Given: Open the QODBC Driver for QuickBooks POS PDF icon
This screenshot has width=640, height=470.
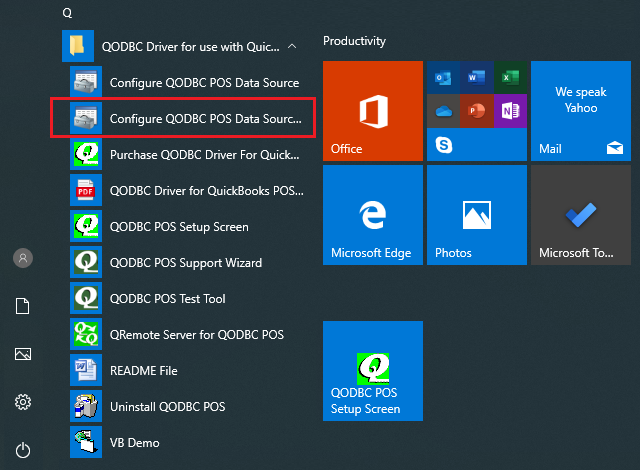Looking at the screenshot, I should (x=86, y=190).
